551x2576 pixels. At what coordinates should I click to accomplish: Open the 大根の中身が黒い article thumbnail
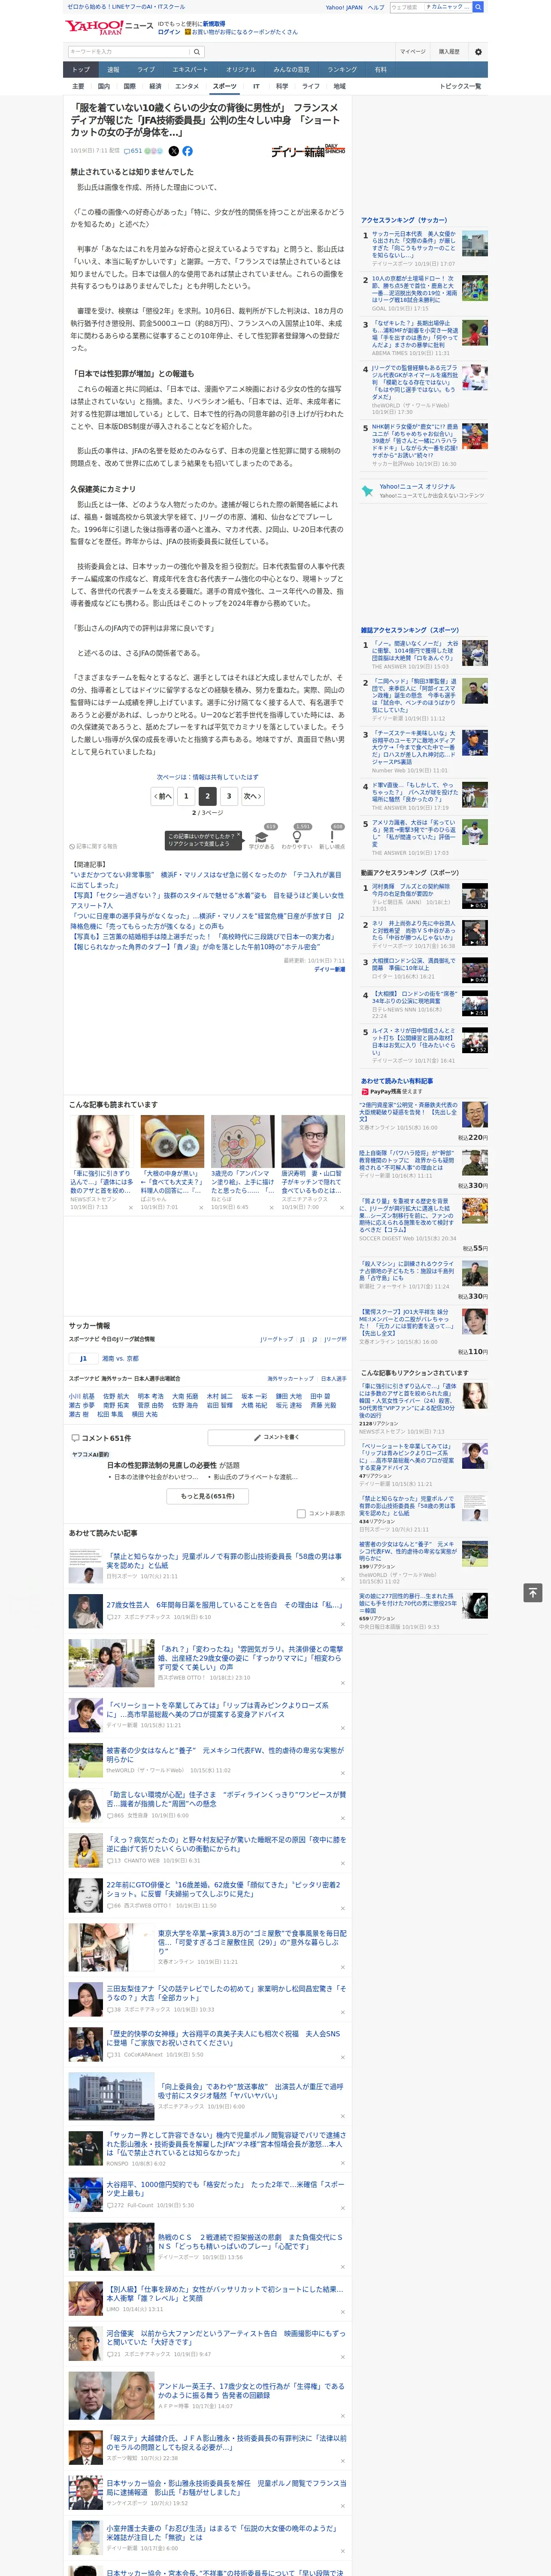(172, 1141)
